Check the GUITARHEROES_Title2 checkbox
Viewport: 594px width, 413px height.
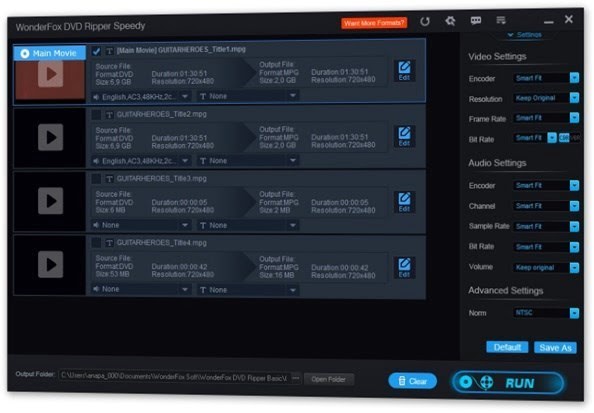point(96,115)
